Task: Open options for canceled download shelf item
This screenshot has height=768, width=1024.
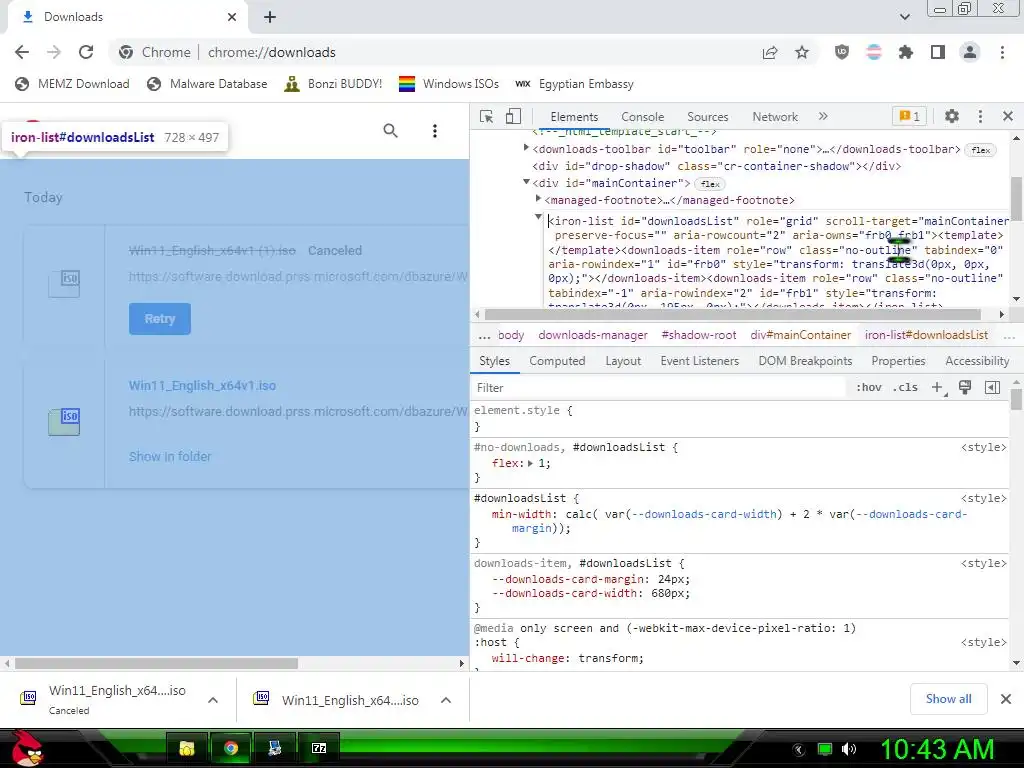Action: (213, 700)
